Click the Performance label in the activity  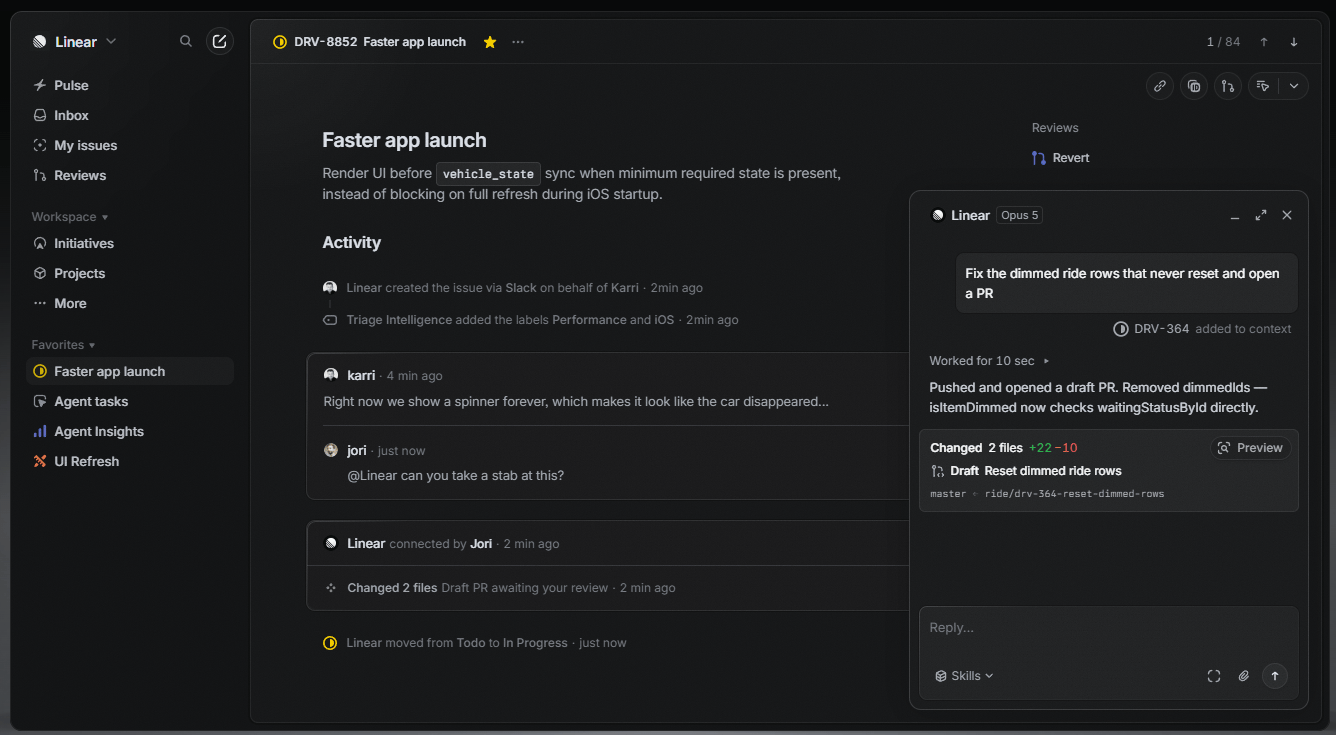[x=588, y=320]
